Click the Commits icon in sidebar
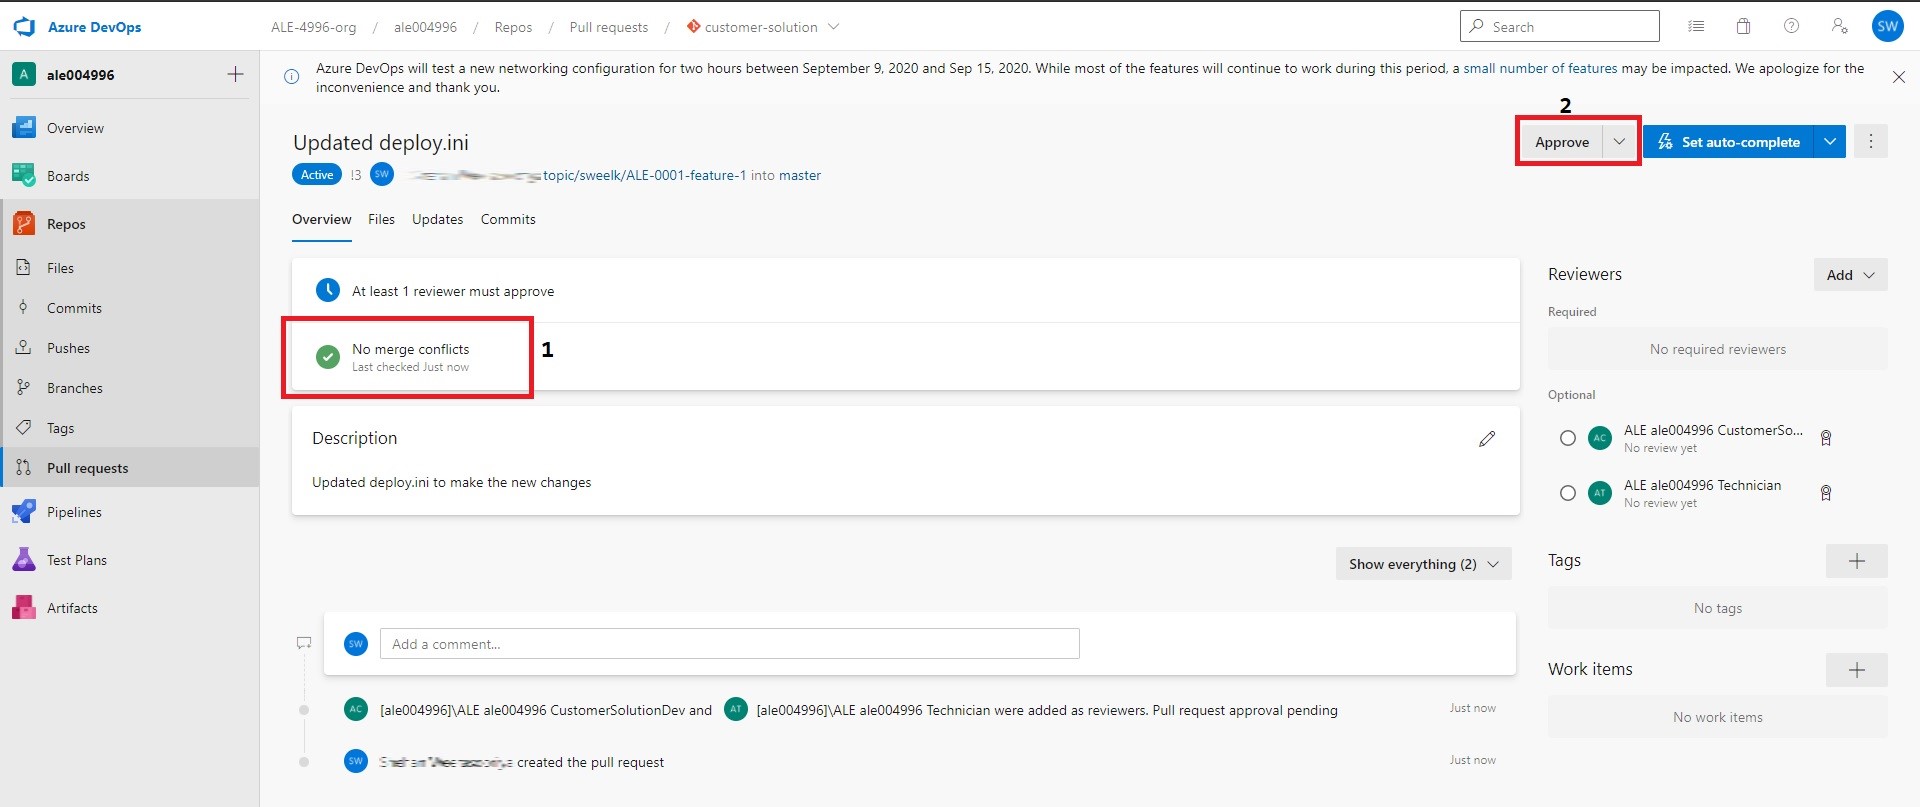The height and width of the screenshot is (807, 1920). pos(23,307)
